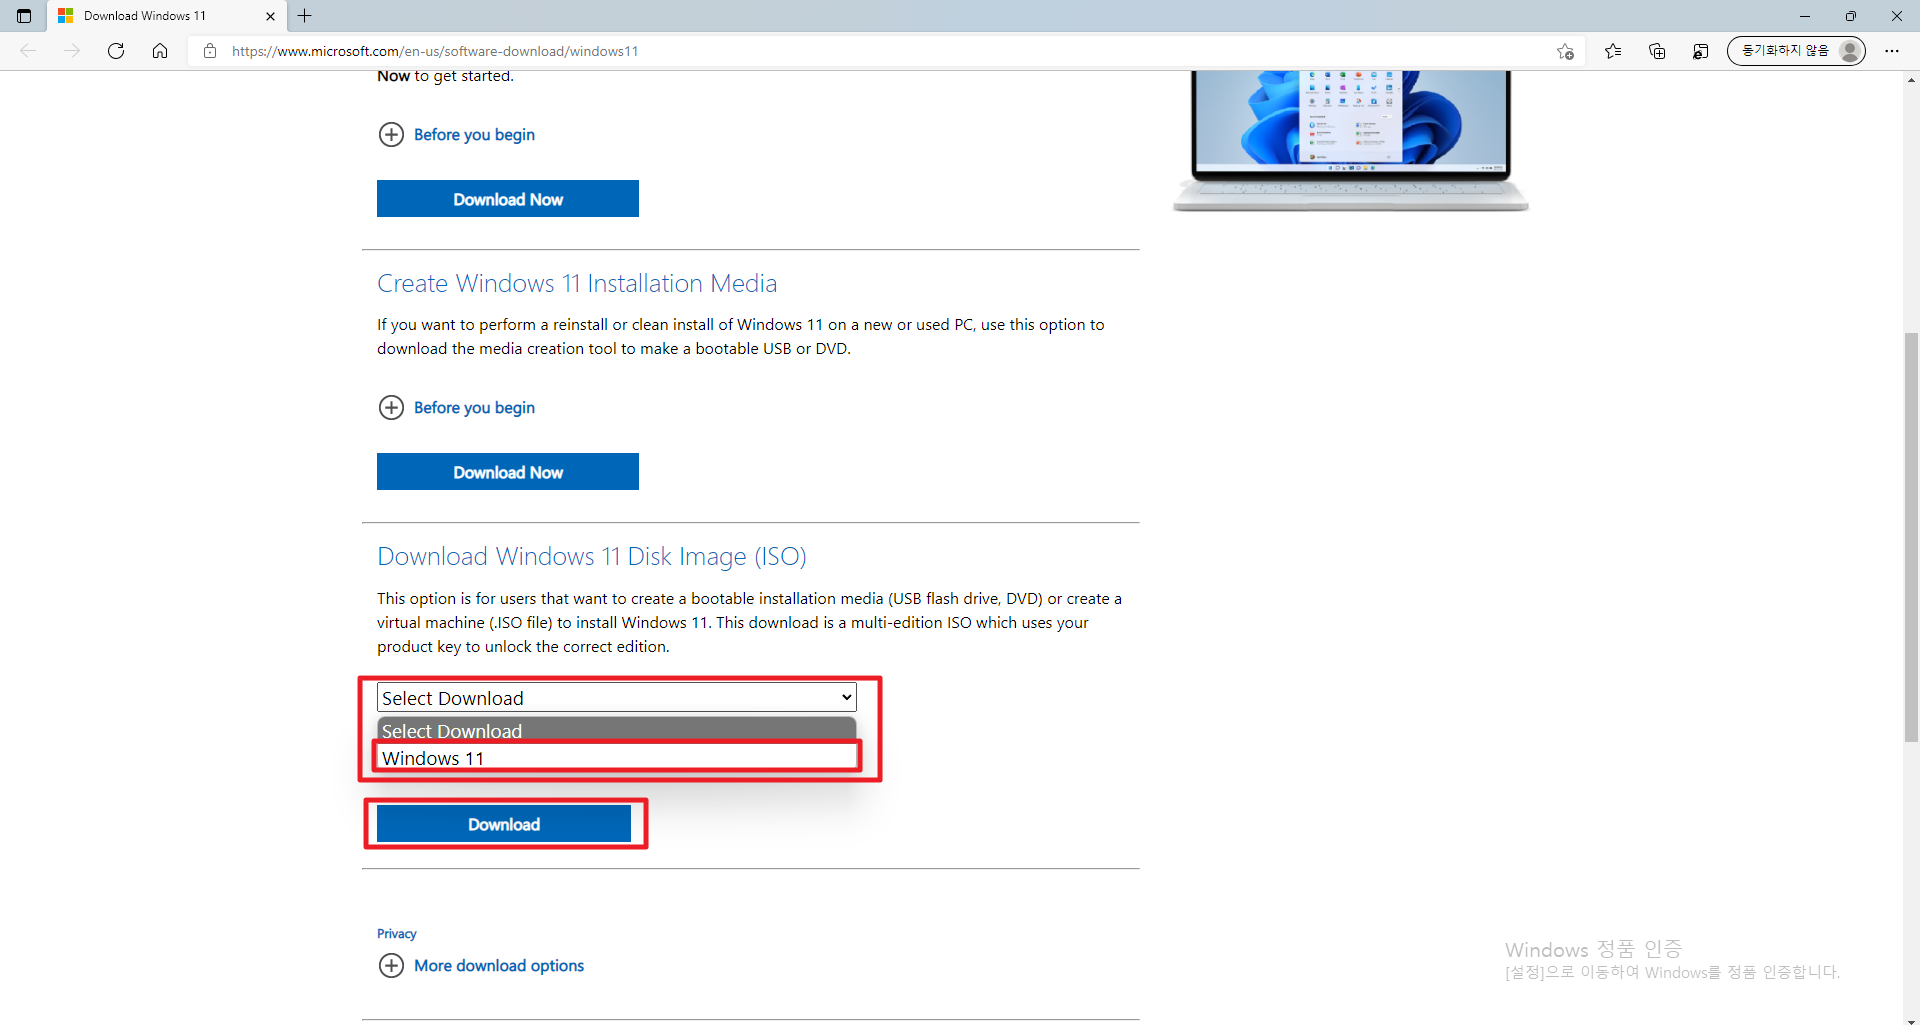Minimize the browser window
The image size is (1920, 1025).
tap(1805, 16)
